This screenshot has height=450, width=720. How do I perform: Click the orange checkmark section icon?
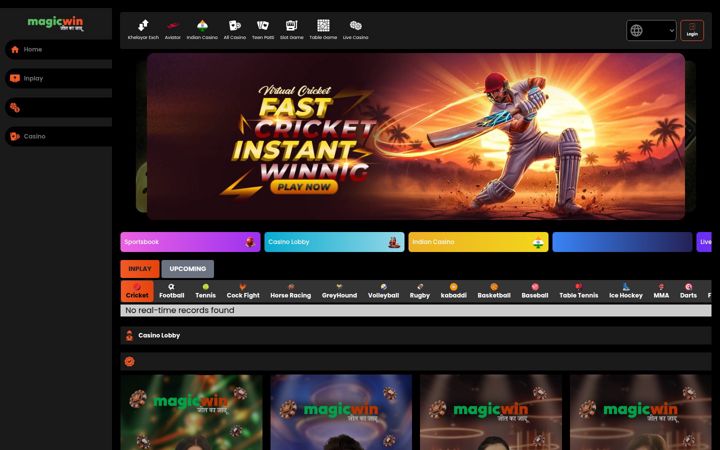pyautogui.click(x=129, y=362)
